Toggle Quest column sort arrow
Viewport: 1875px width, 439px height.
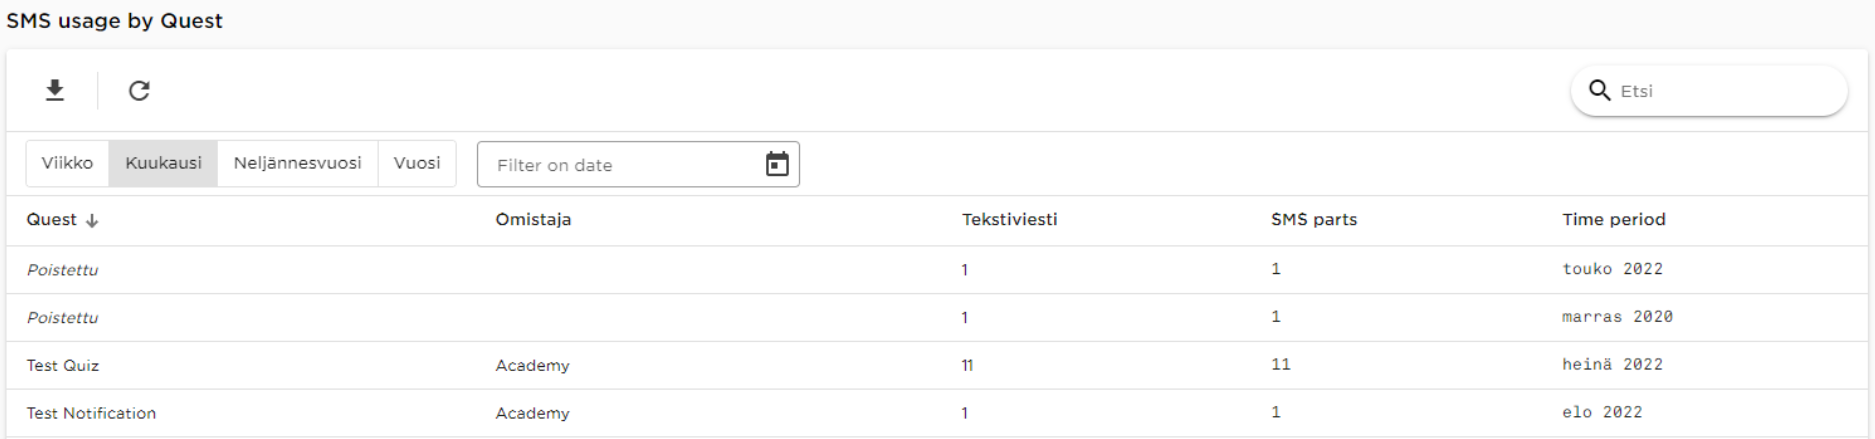coord(92,221)
